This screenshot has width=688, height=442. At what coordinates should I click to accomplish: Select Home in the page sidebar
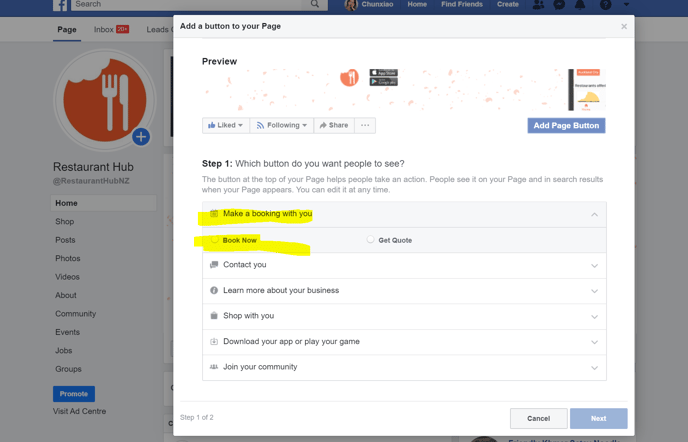(x=104, y=203)
